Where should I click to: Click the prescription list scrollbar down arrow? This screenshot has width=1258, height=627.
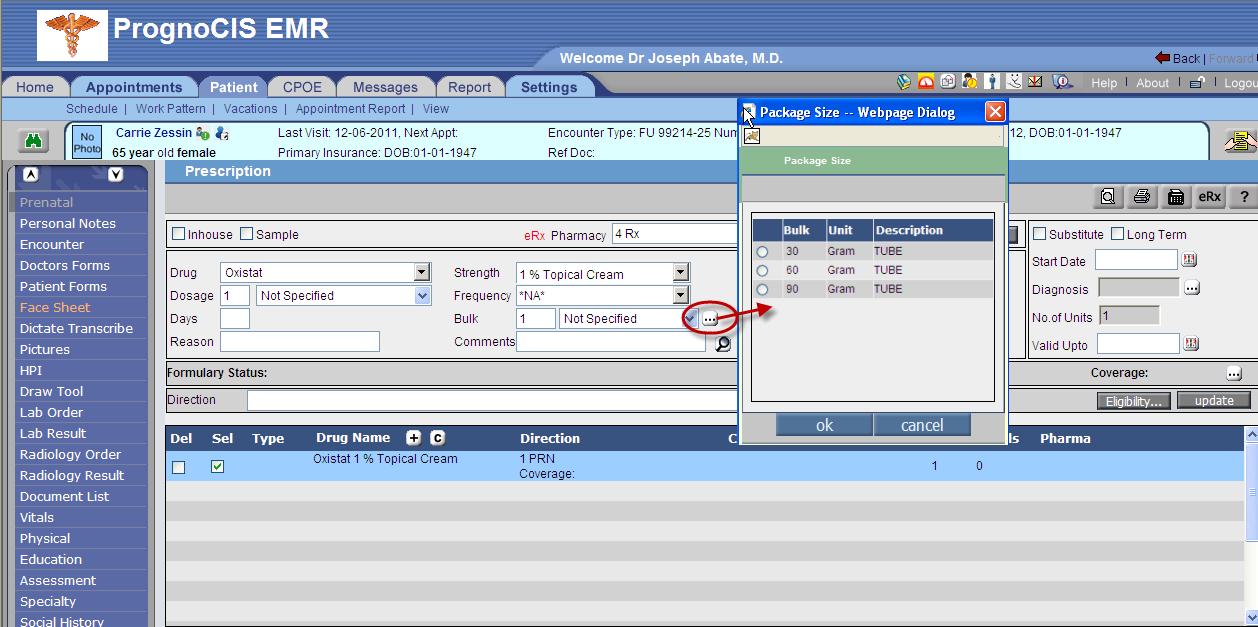coord(1251,616)
